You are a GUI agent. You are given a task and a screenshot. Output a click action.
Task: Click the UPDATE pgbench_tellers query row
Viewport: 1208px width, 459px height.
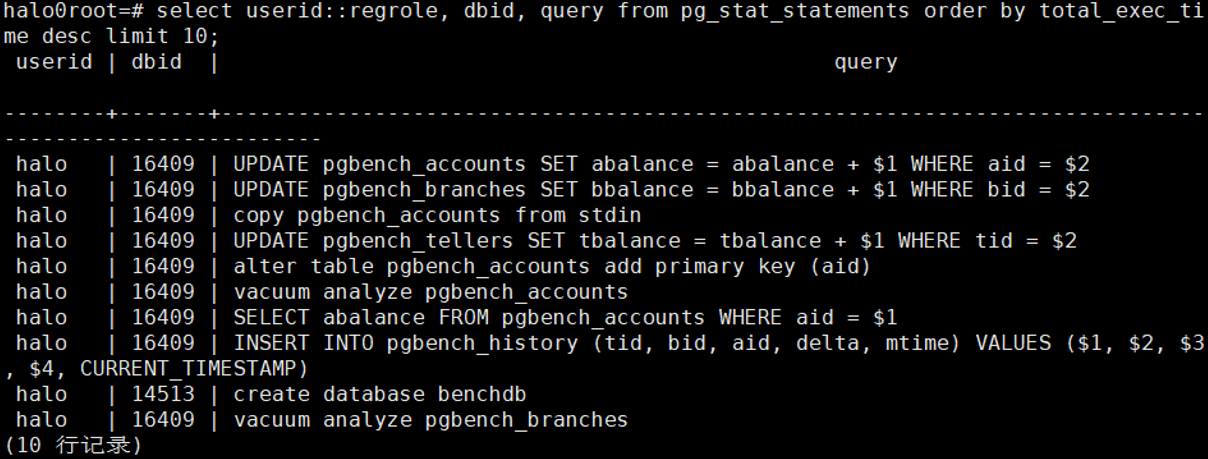(655, 241)
